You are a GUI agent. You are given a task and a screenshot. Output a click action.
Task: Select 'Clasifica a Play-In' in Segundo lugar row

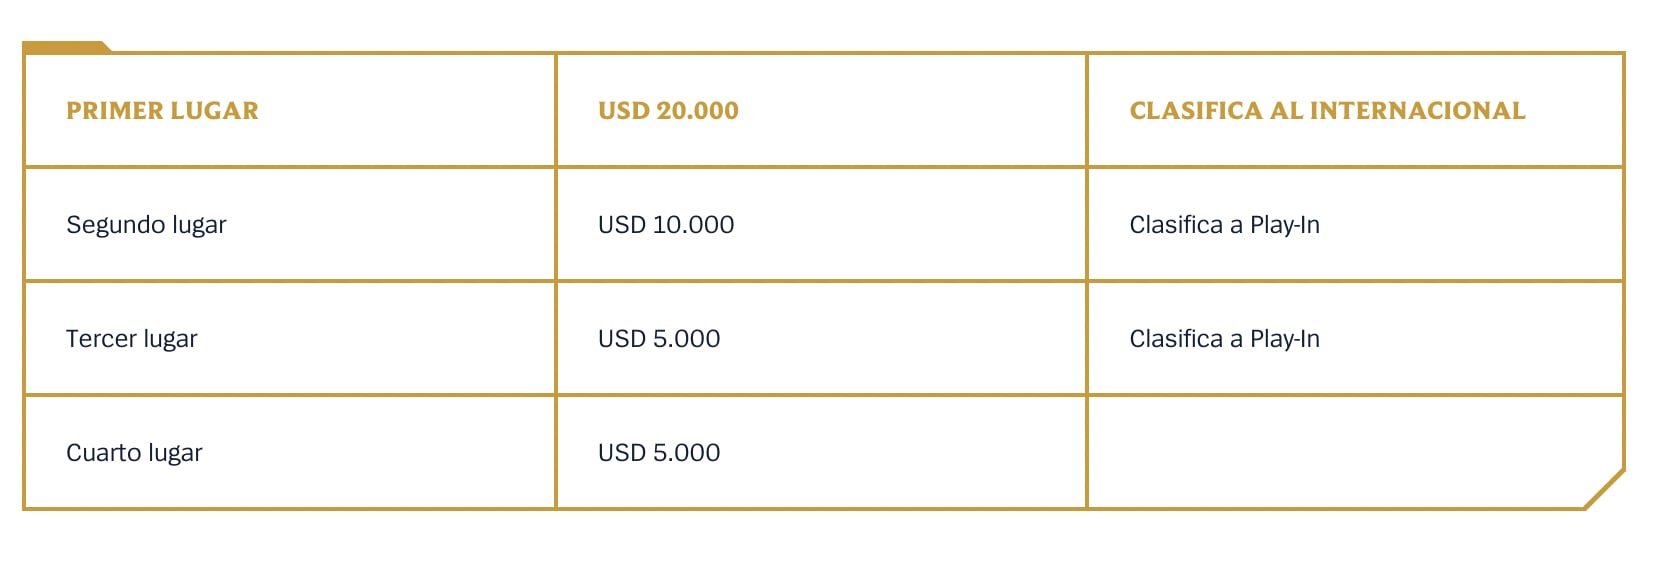tap(1224, 225)
